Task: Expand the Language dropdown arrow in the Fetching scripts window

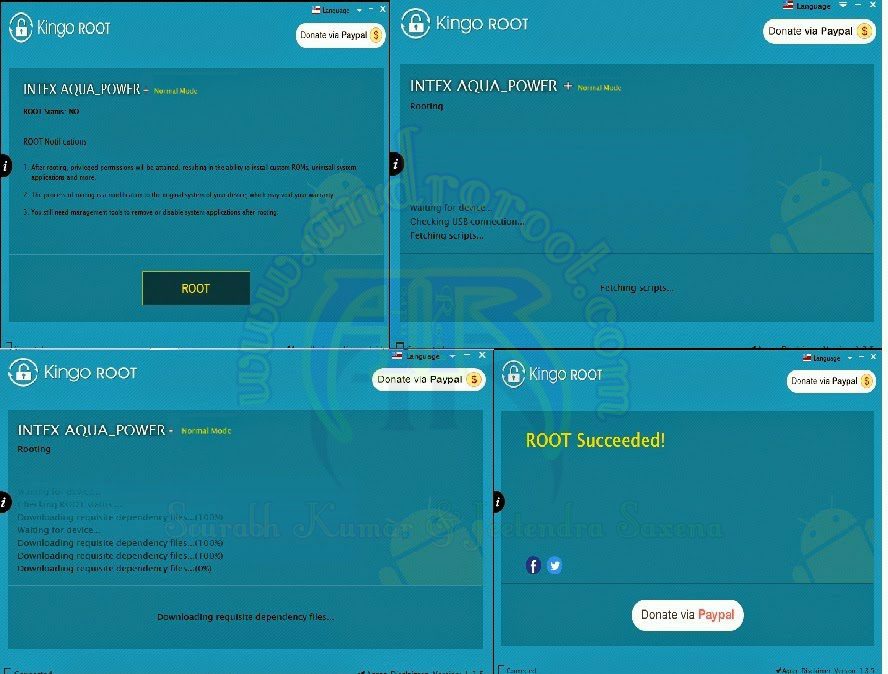Action: click(843, 5)
